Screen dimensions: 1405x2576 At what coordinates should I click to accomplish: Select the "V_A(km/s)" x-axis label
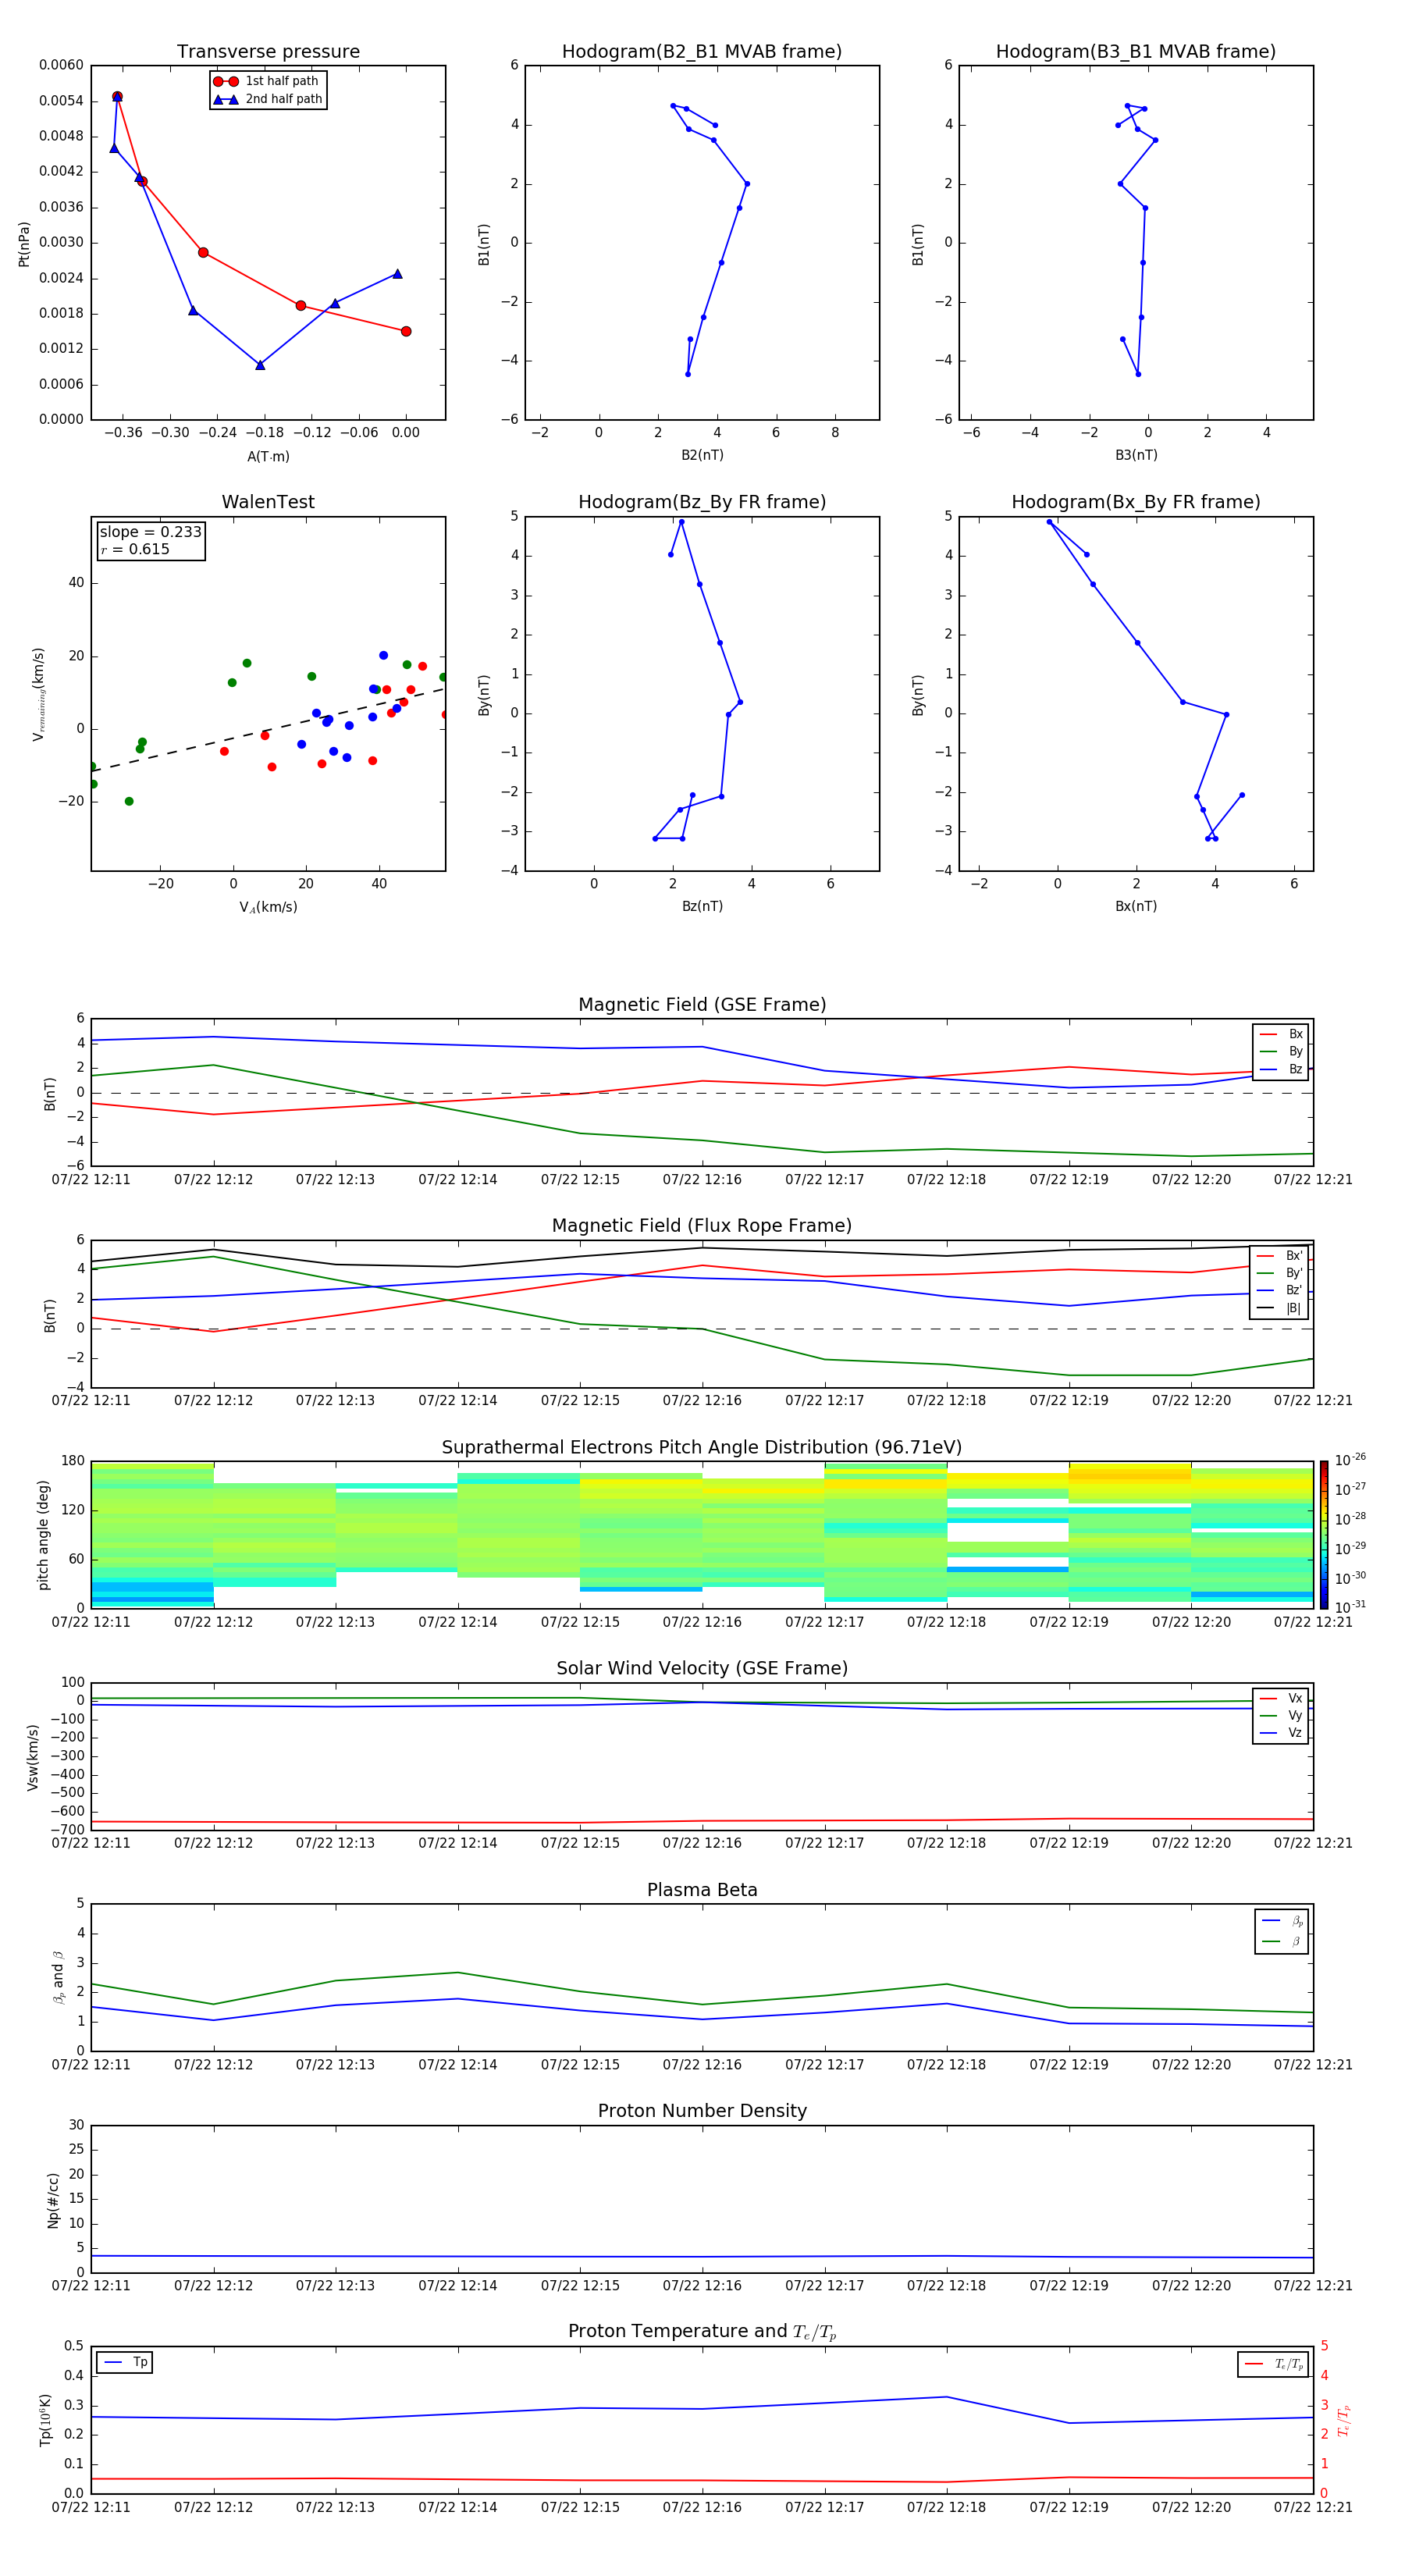click(268, 908)
